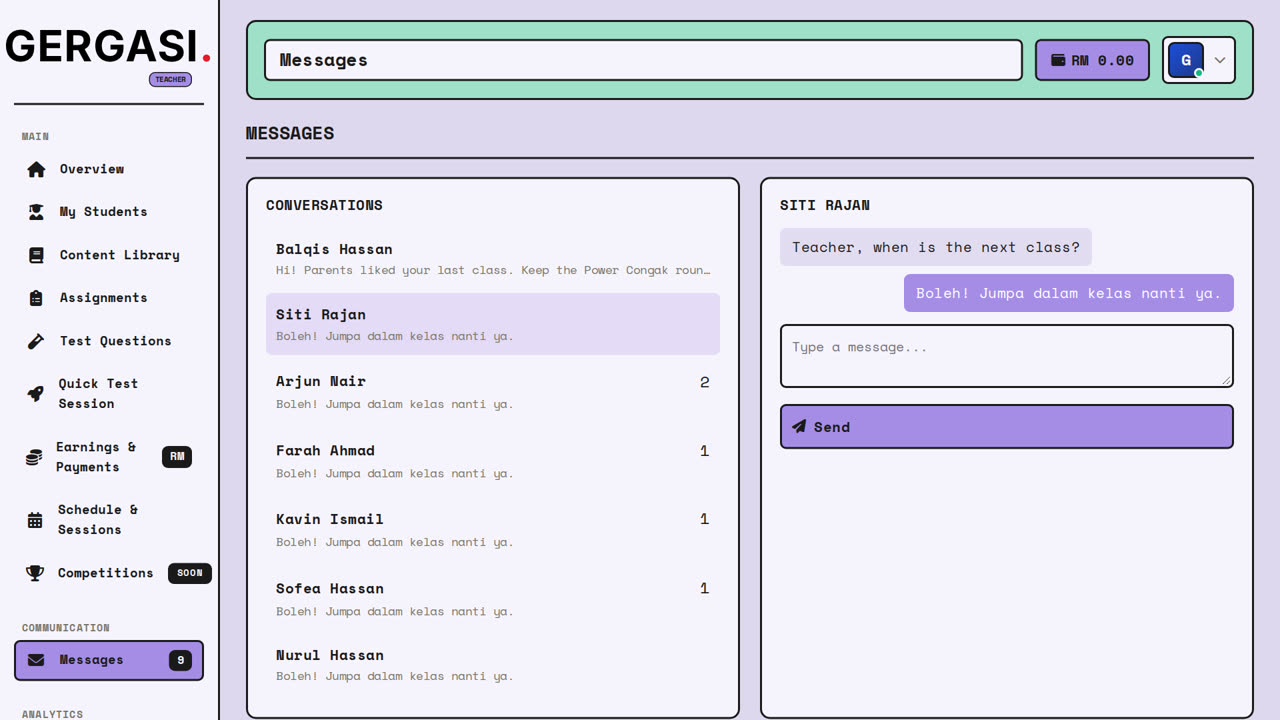Click the Schedule & Sessions calendar icon

pyautogui.click(x=35, y=520)
